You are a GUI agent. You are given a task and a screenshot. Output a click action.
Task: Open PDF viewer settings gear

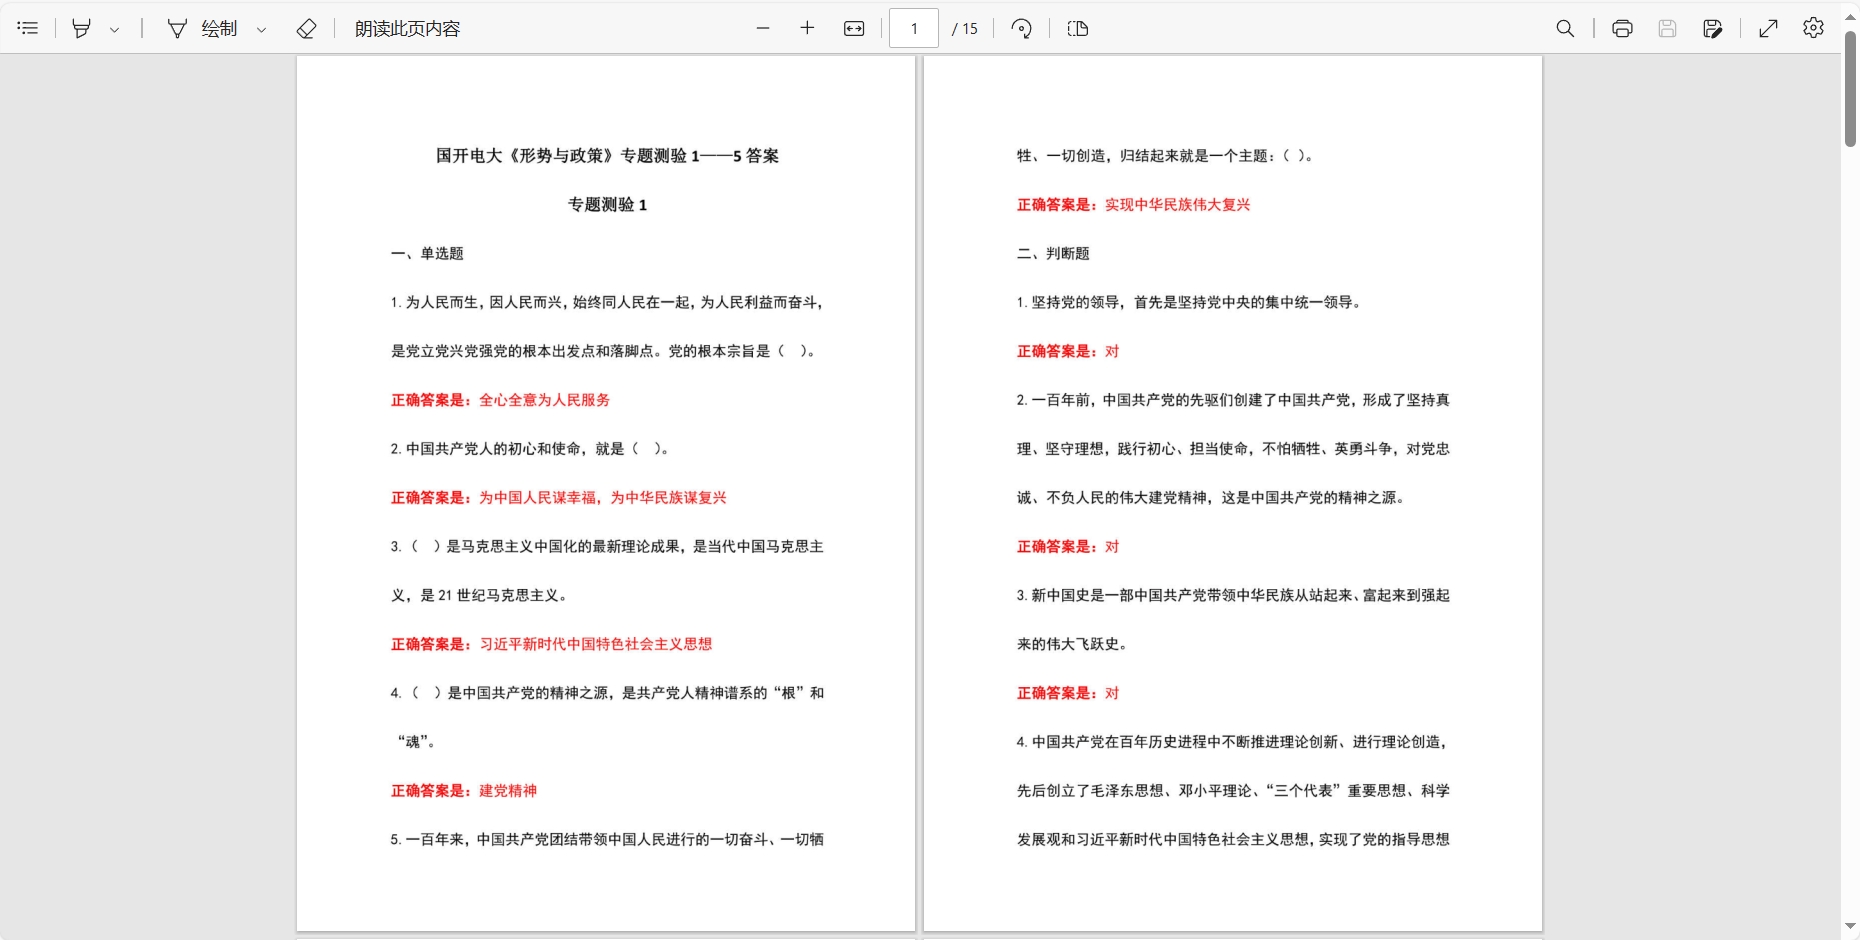point(1813,28)
